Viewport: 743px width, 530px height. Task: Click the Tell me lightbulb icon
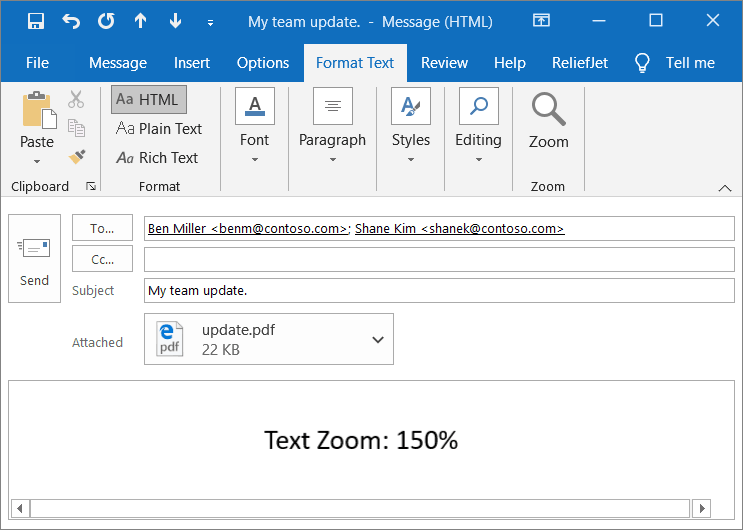[642, 63]
